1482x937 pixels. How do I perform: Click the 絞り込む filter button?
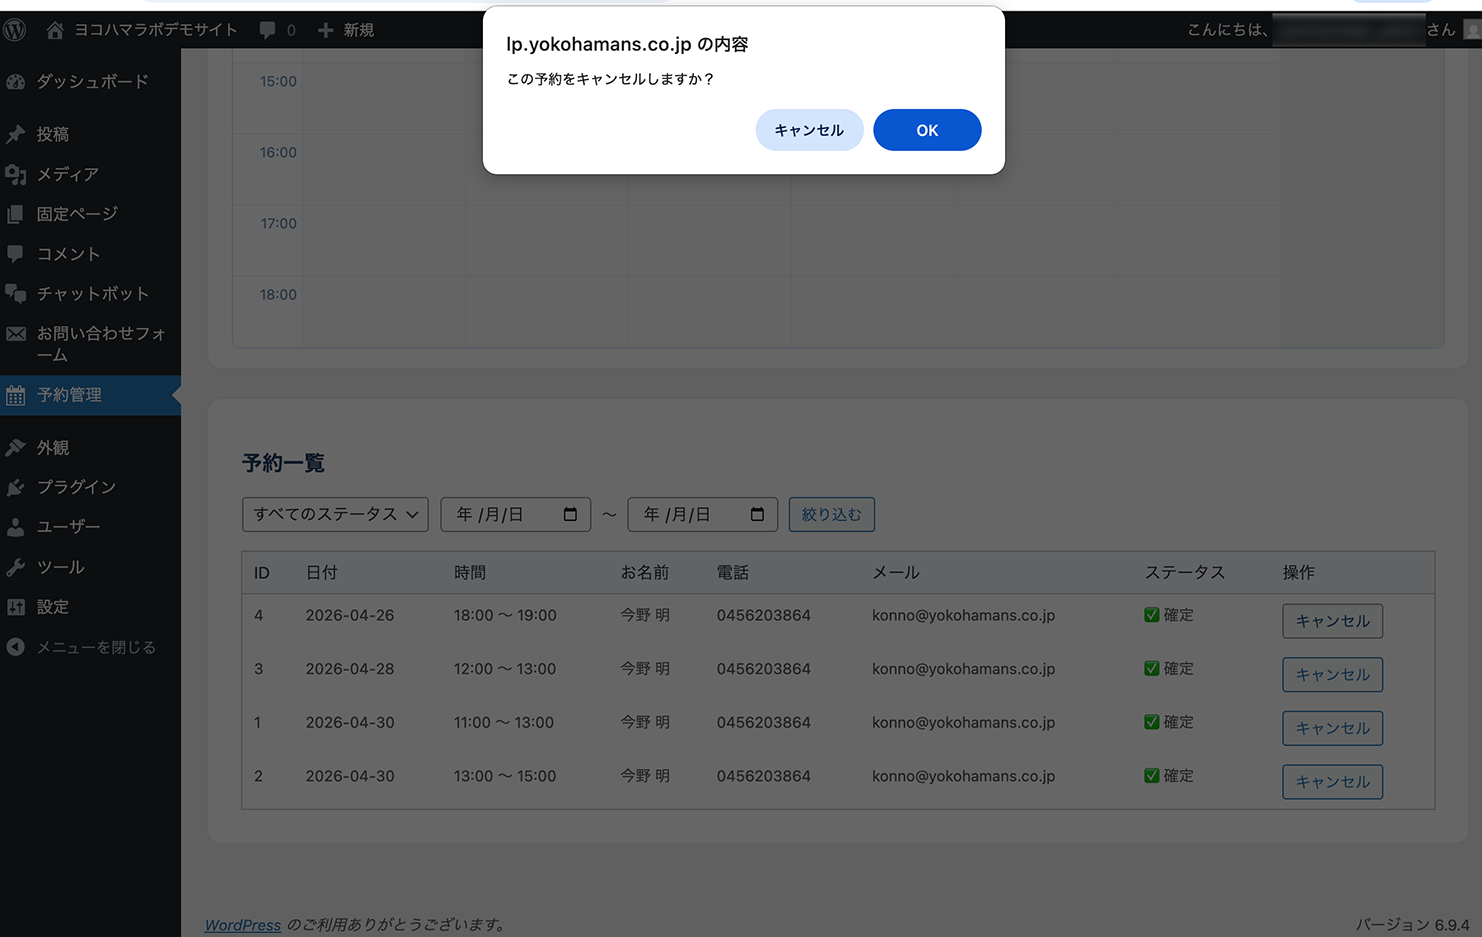click(x=831, y=514)
